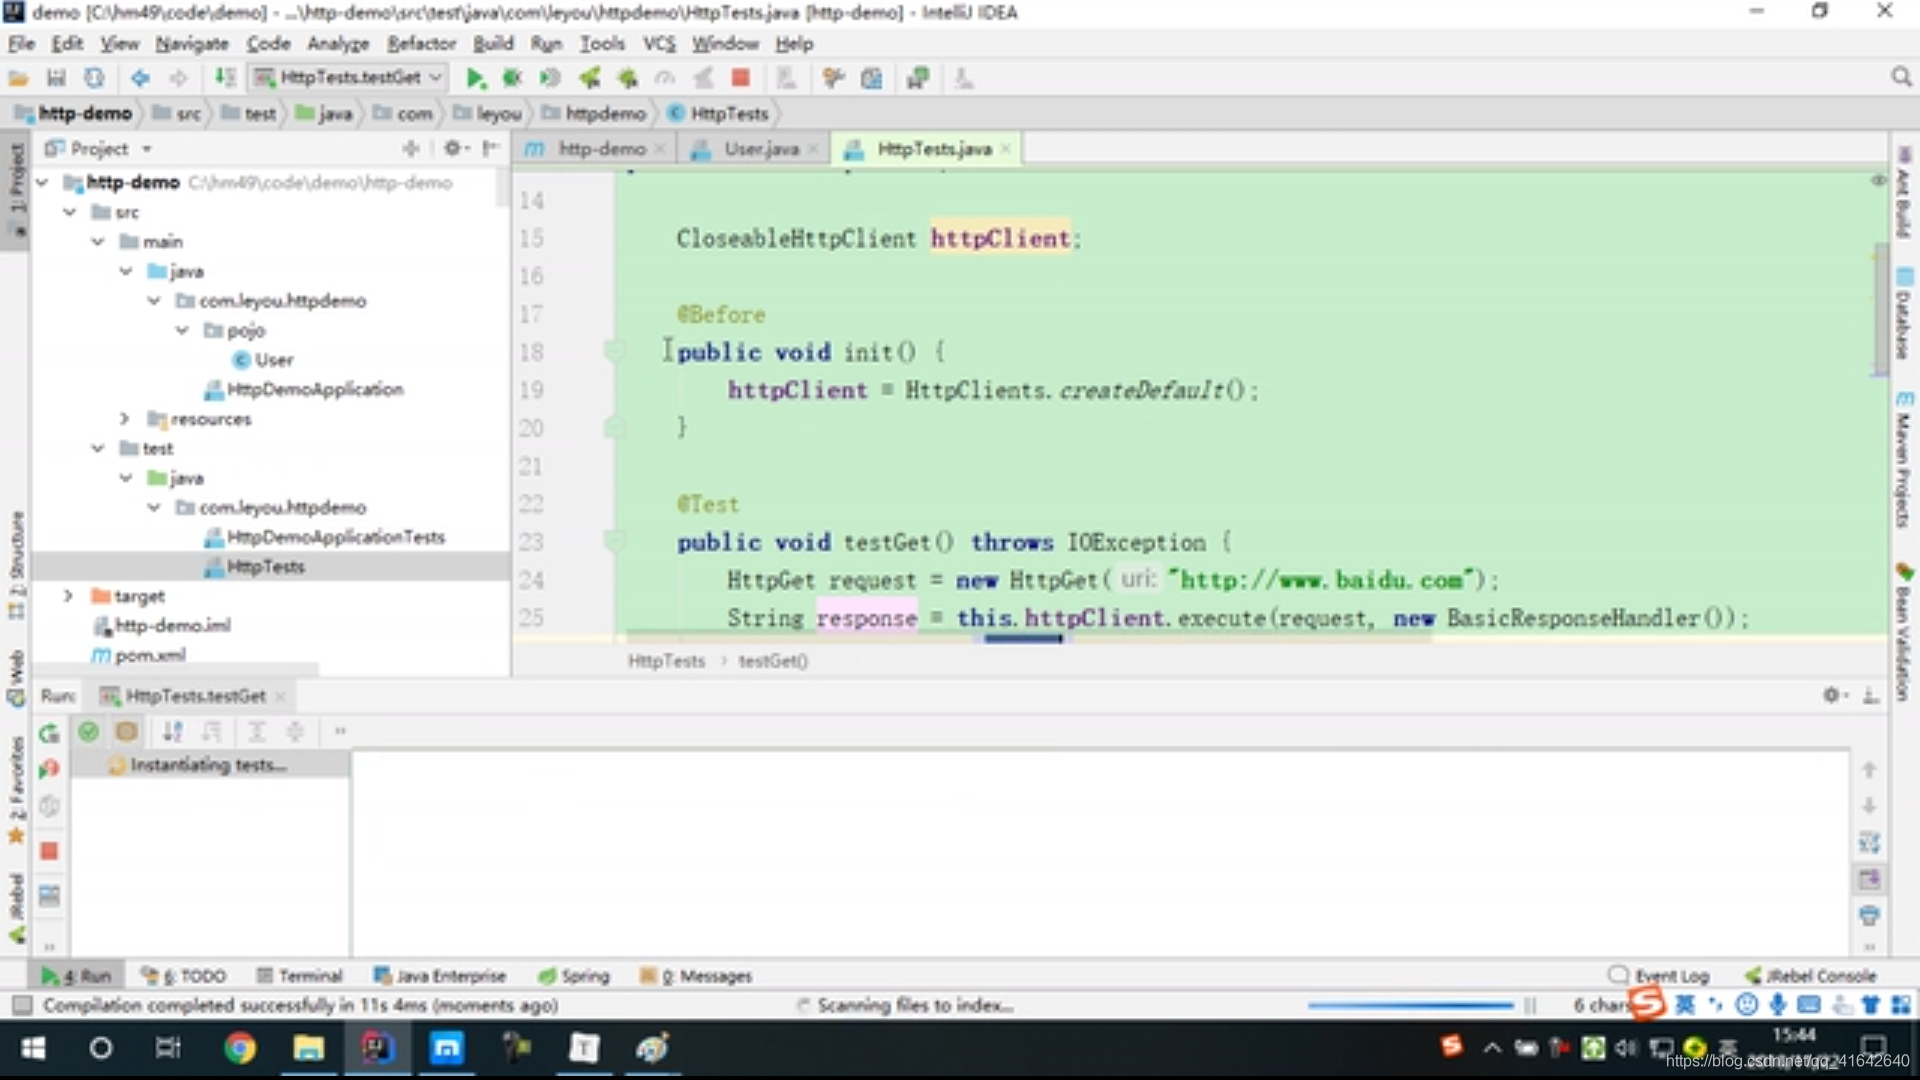The width and height of the screenshot is (1920, 1080).
Task: Stop the test run via red square in Run panel
Action: [49, 851]
